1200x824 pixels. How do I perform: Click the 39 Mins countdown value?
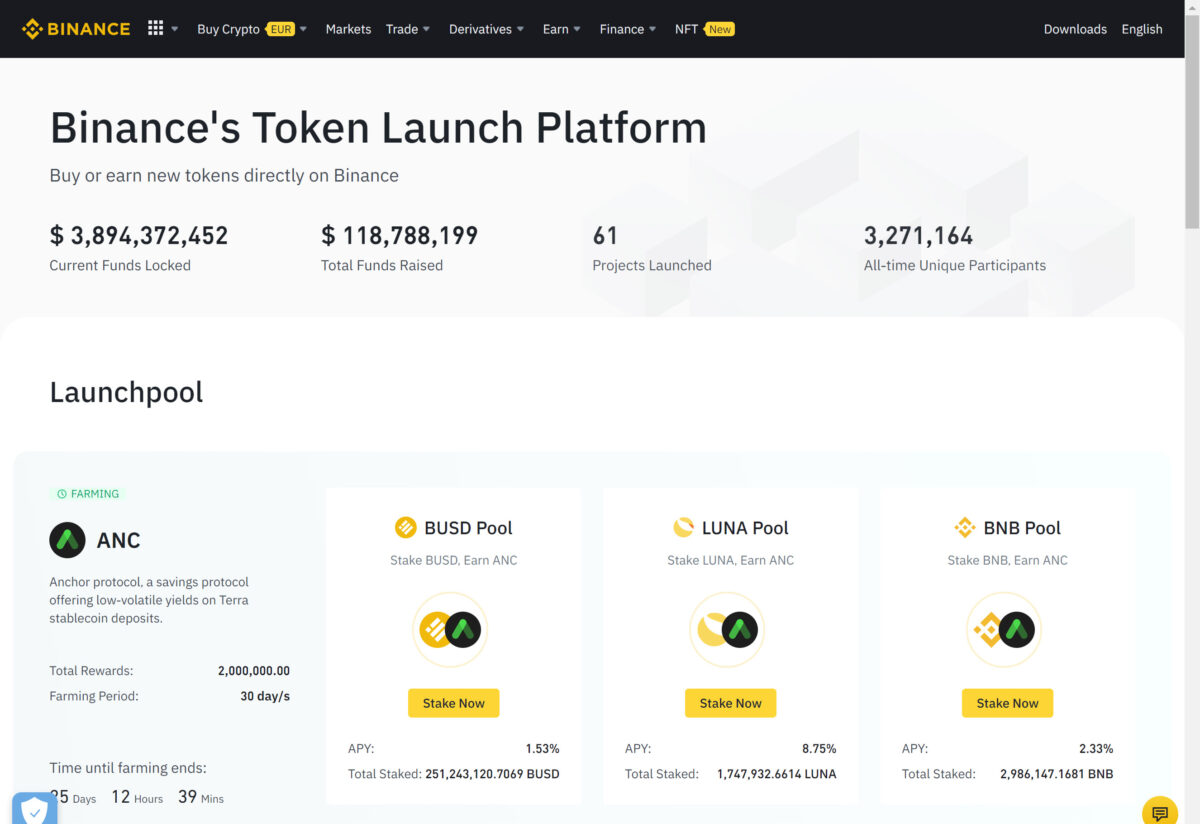(201, 797)
